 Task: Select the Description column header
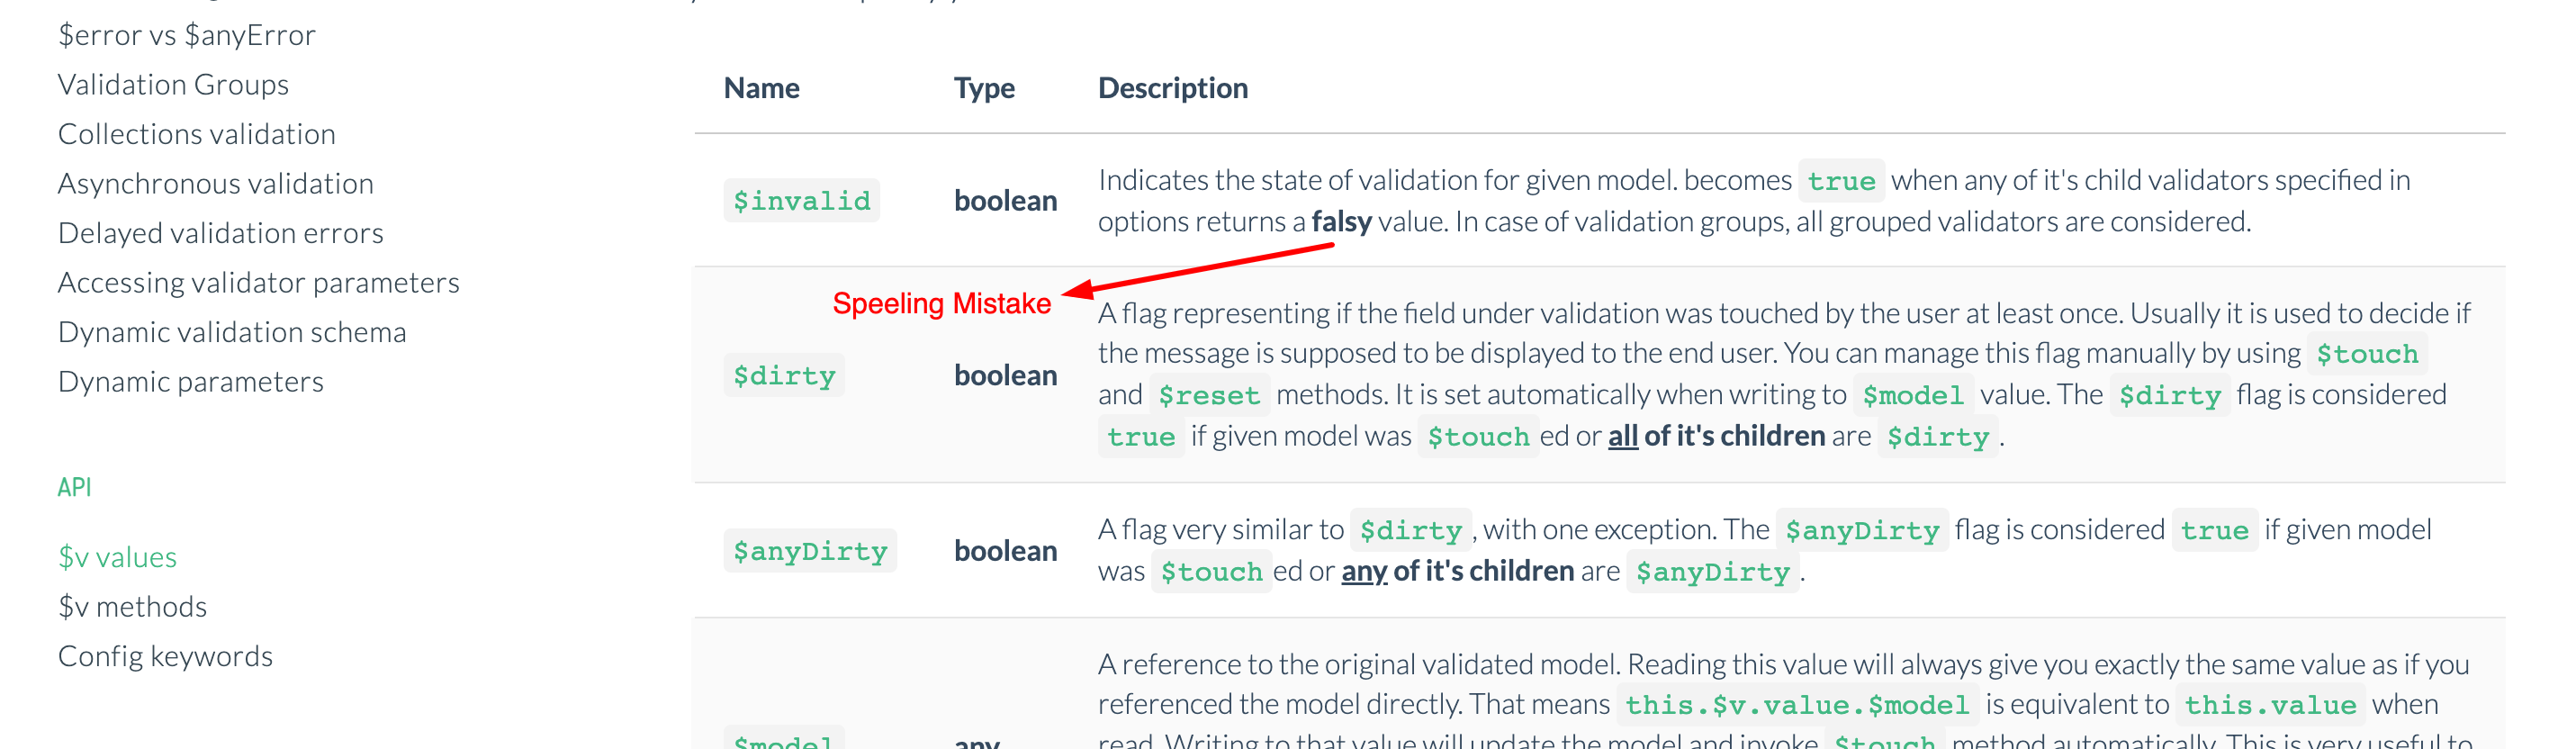[x=1172, y=88]
